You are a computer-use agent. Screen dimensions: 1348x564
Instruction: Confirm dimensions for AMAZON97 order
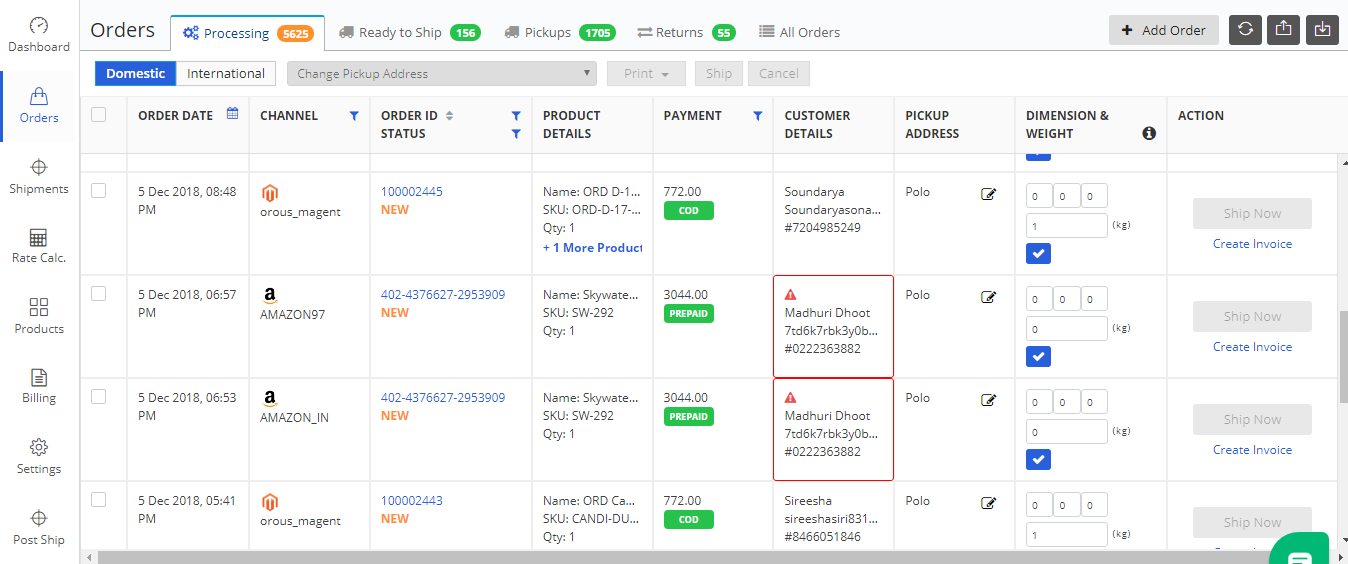[x=1038, y=357]
